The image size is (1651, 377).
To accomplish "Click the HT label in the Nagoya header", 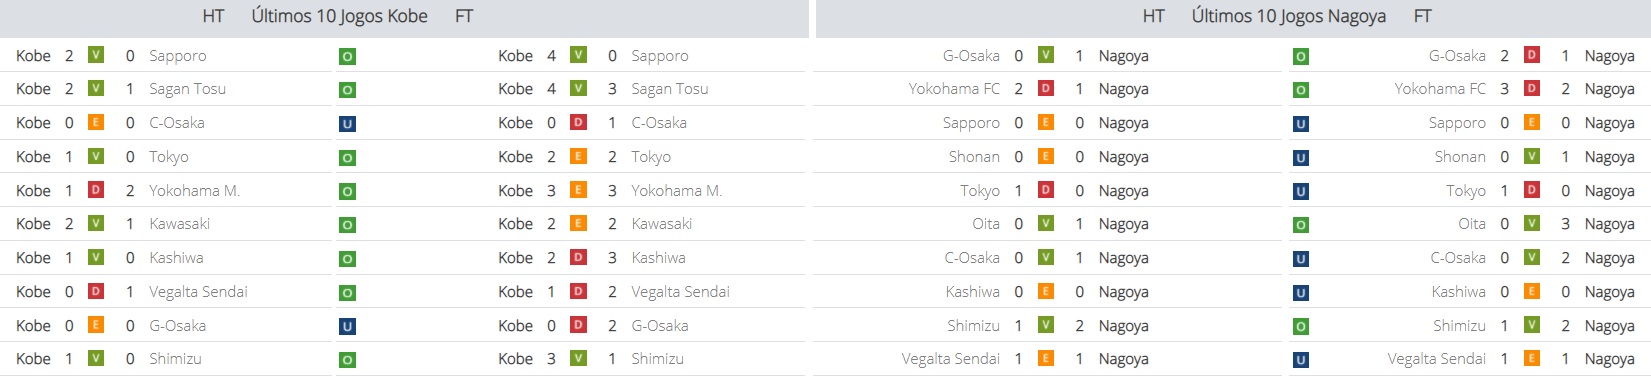I will [x=1153, y=16].
